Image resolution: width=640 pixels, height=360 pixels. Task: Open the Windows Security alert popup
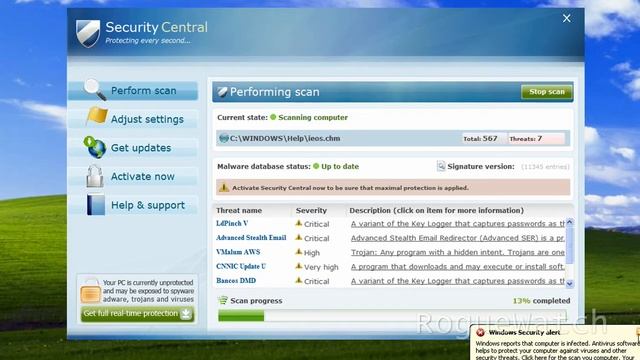click(555, 343)
